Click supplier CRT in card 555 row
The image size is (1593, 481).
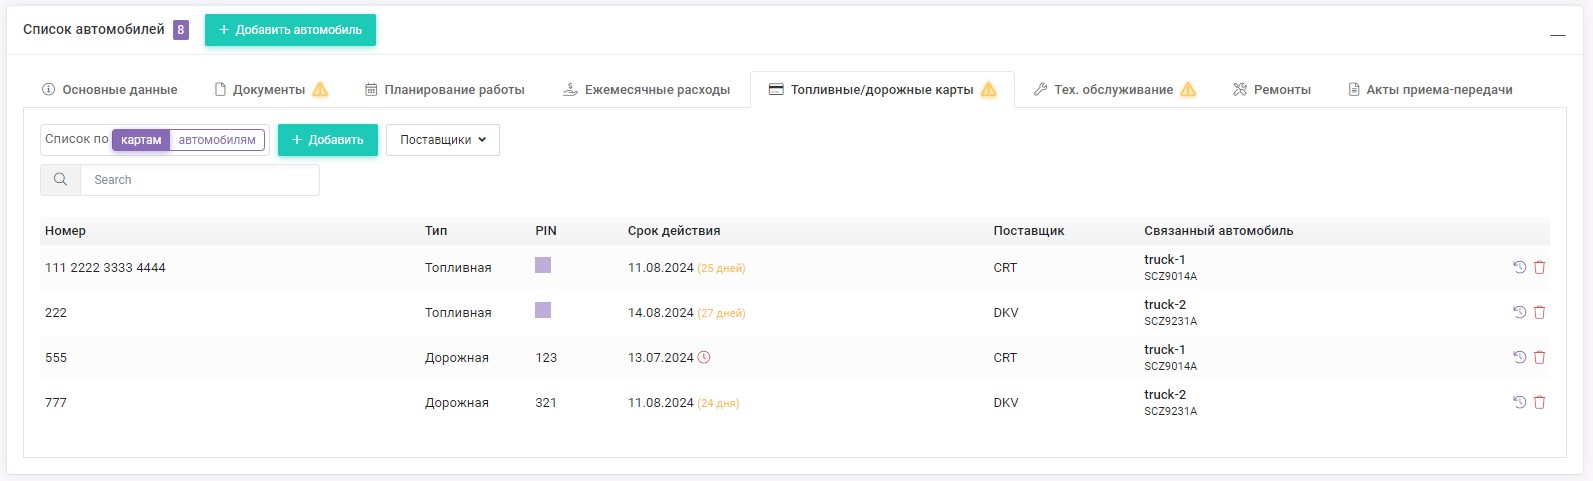[x=1005, y=357]
